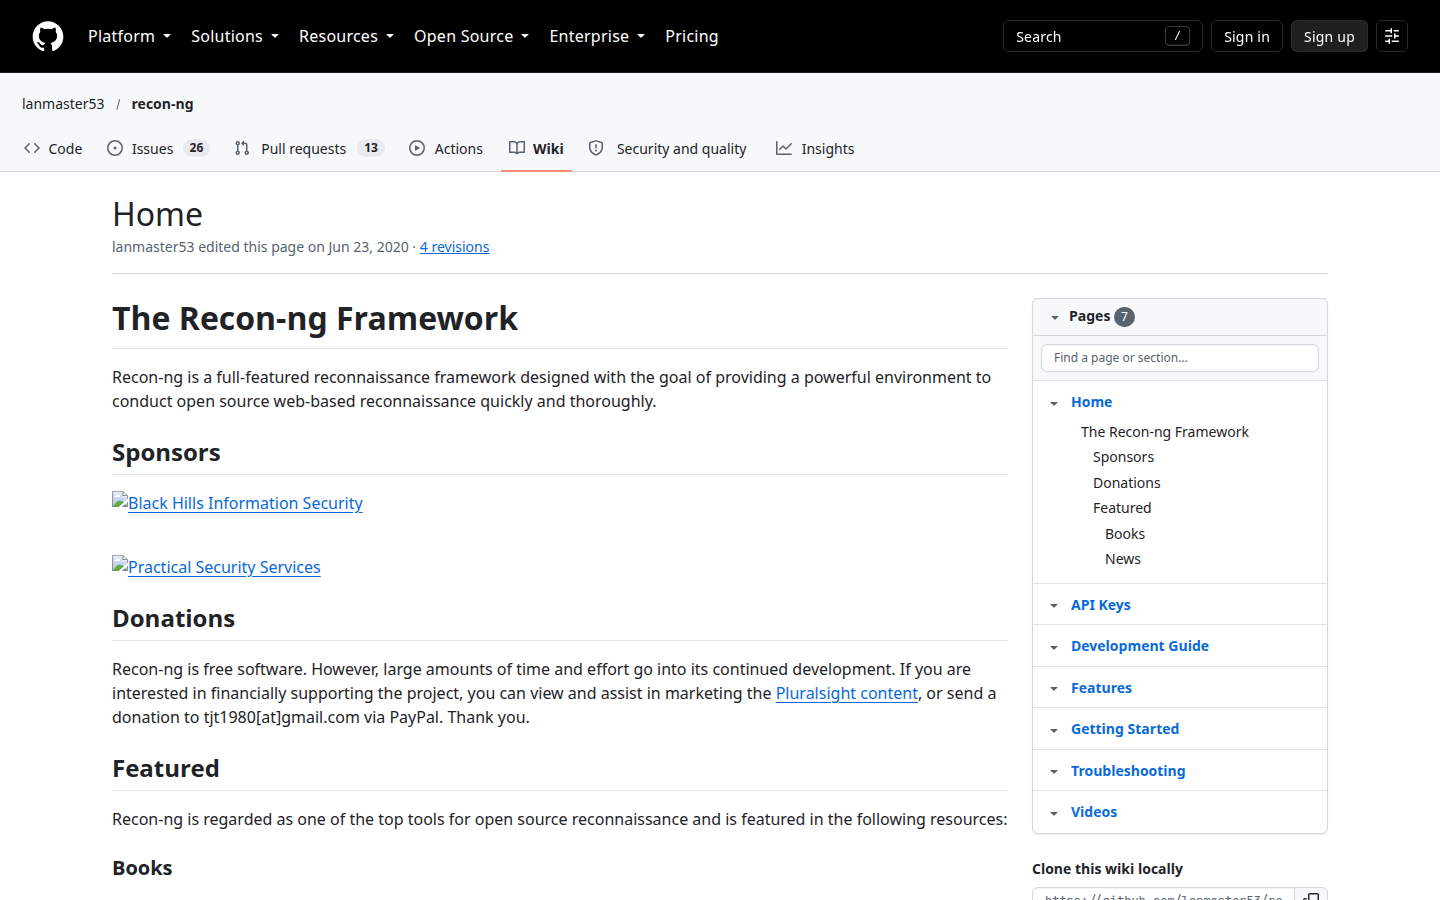Open the command palette settings icon
The image size is (1440, 900).
[1392, 36]
